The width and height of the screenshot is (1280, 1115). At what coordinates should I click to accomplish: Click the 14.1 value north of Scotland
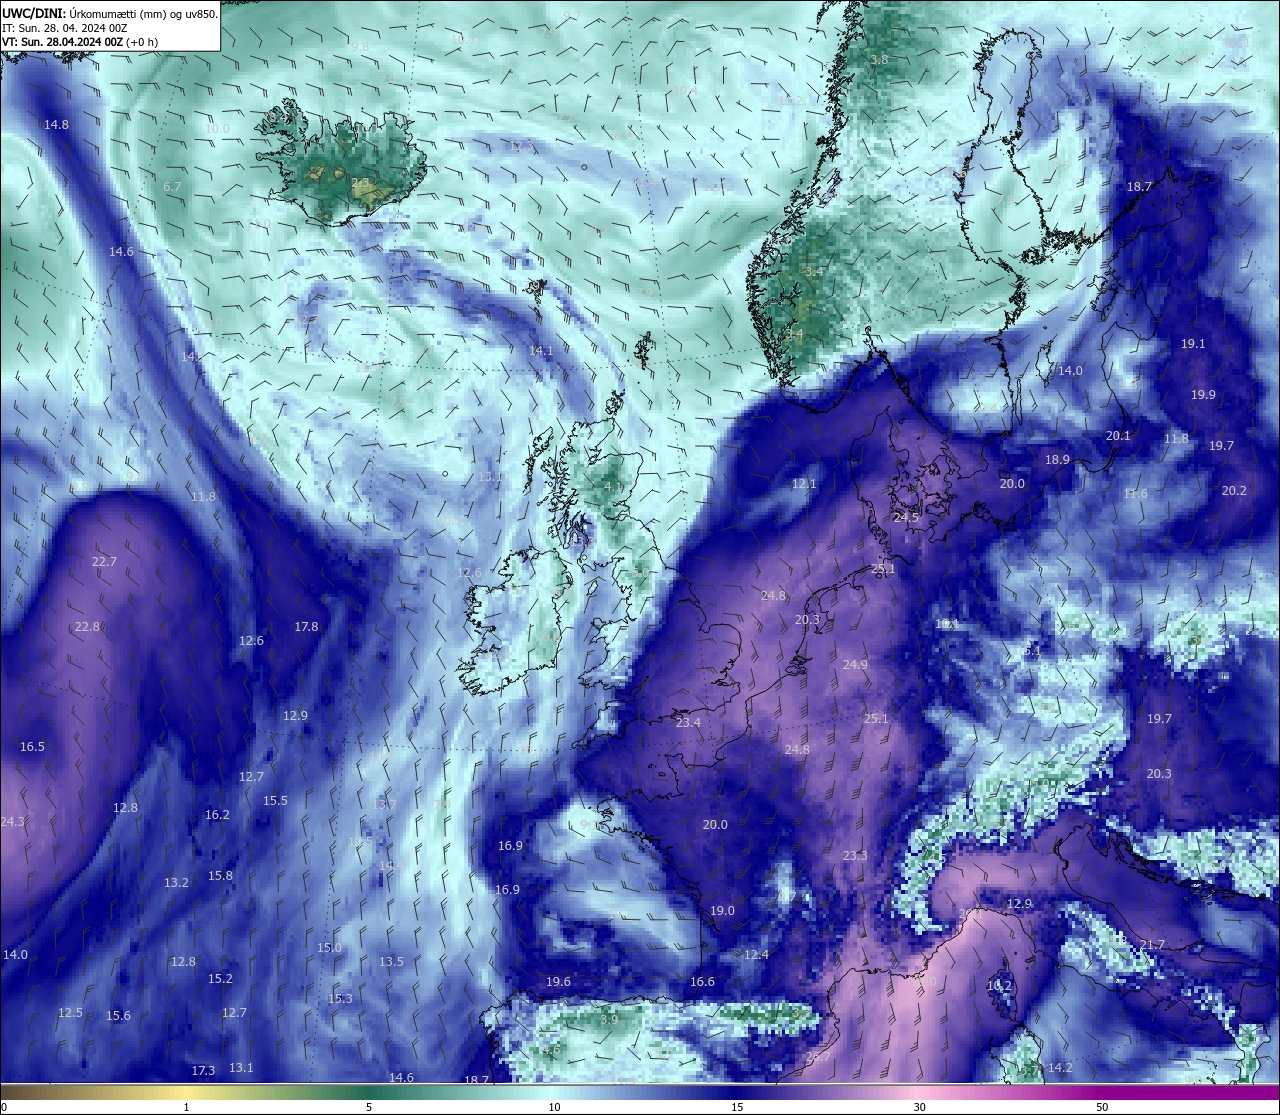[x=541, y=351]
